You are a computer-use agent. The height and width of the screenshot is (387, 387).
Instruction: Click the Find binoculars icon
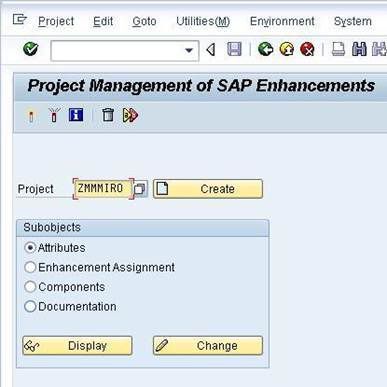[x=359, y=49]
